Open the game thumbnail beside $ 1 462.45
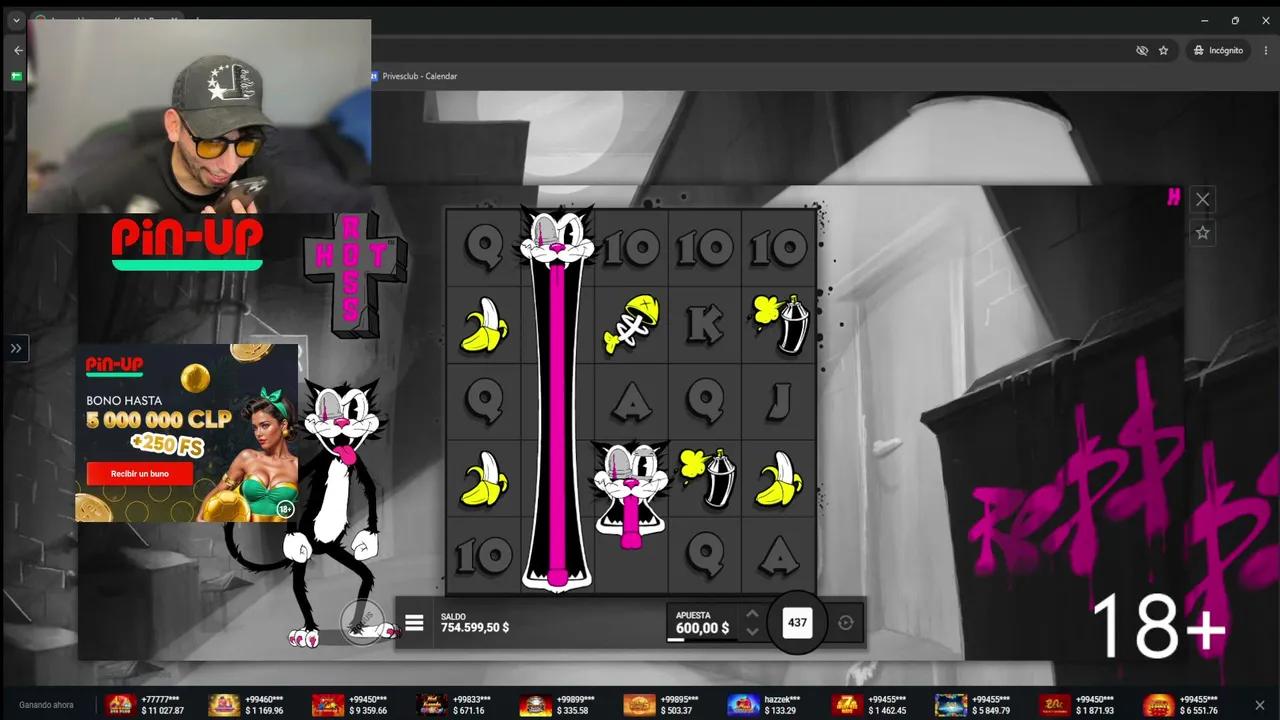This screenshot has height=720, width=1280. (847, 705)
